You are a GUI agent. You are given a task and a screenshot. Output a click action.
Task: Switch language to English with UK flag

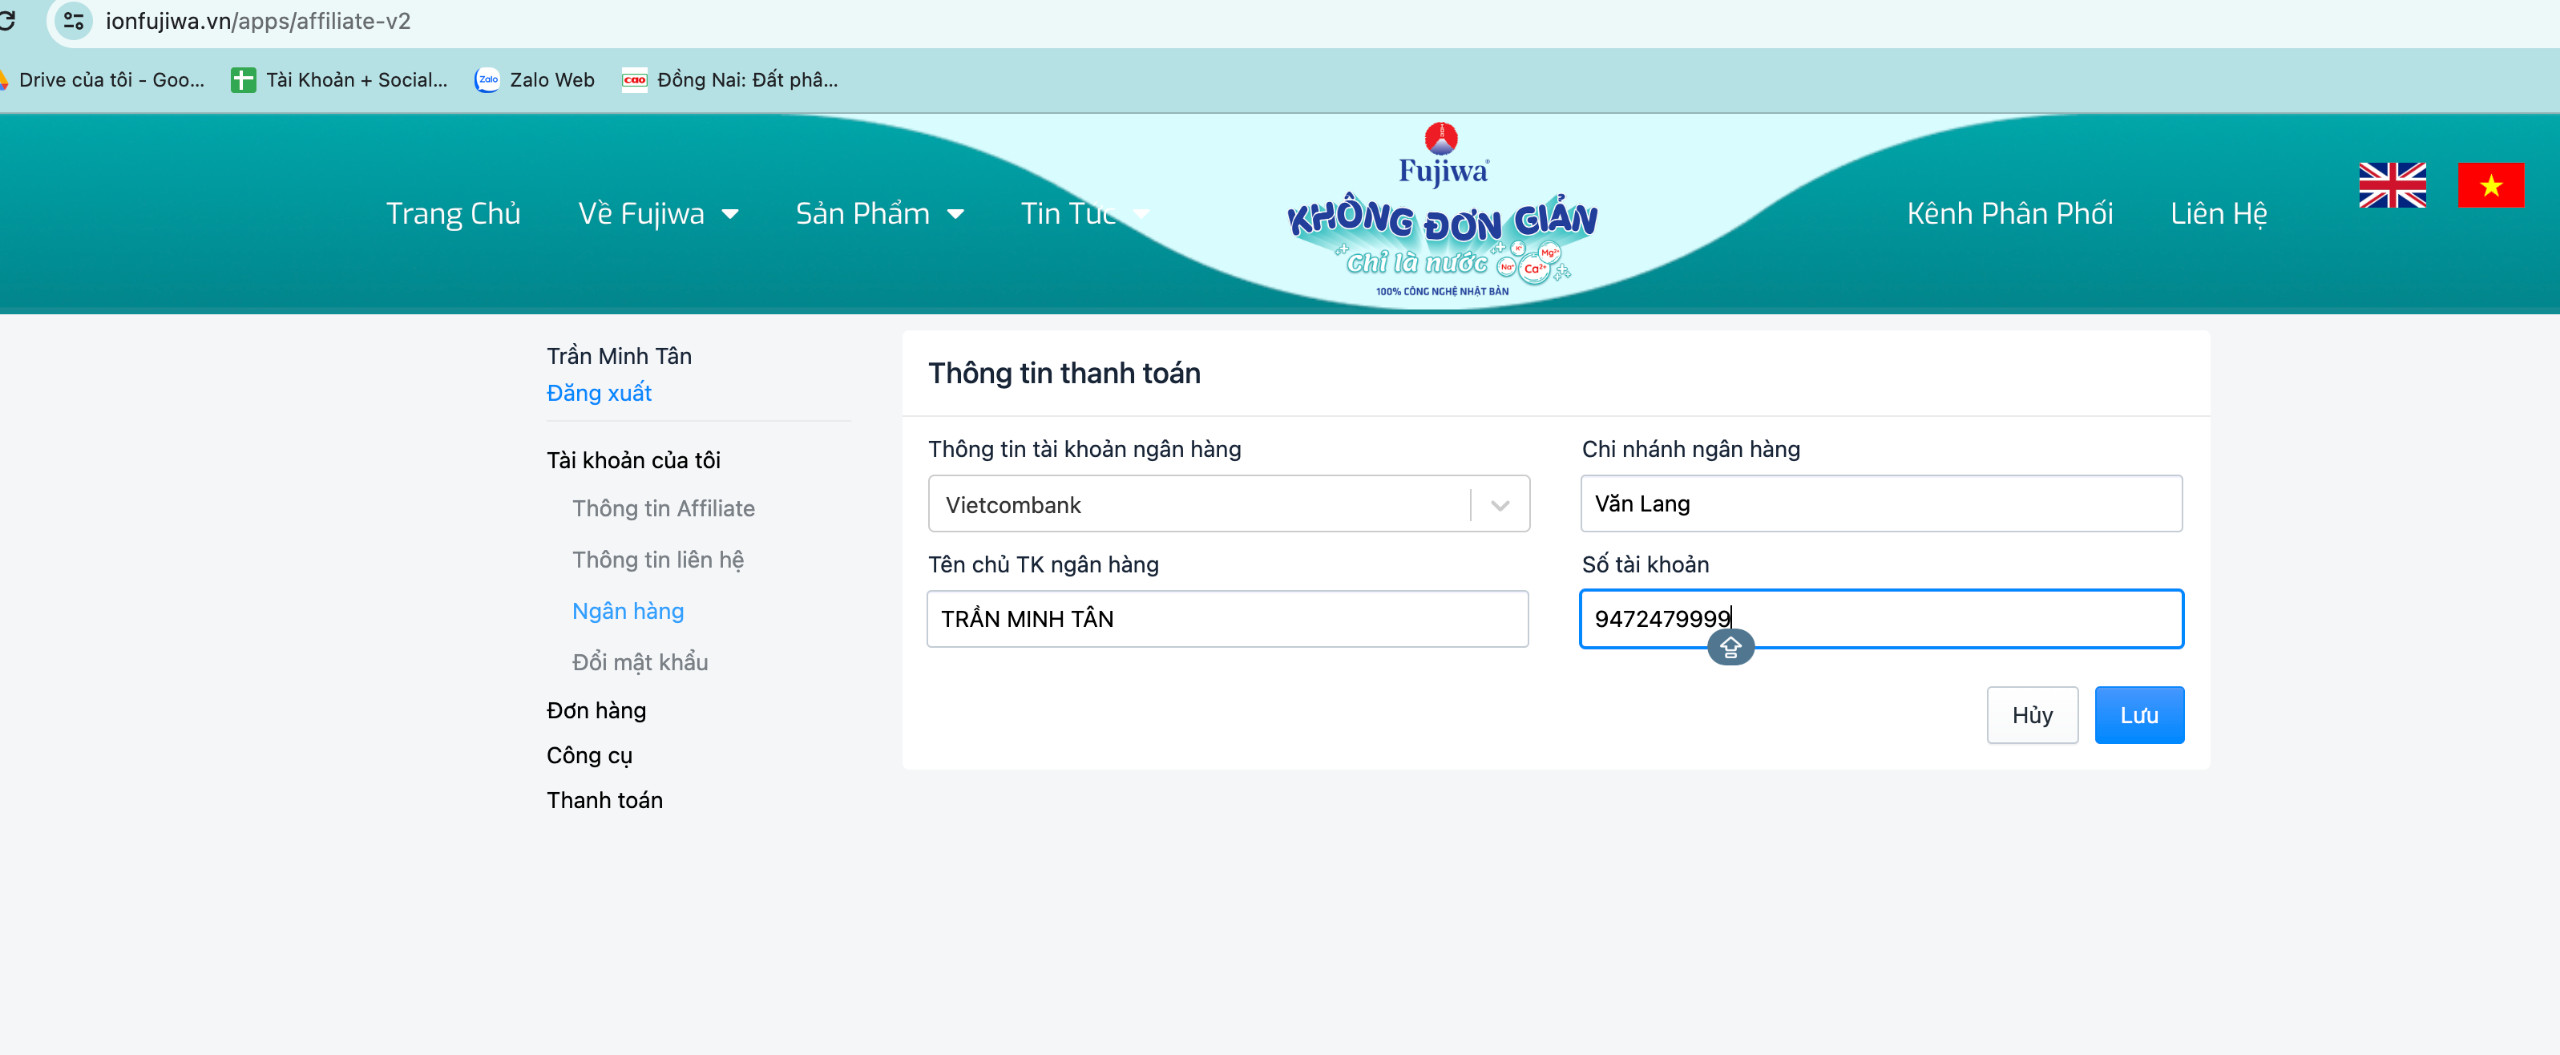point(2392,185)
